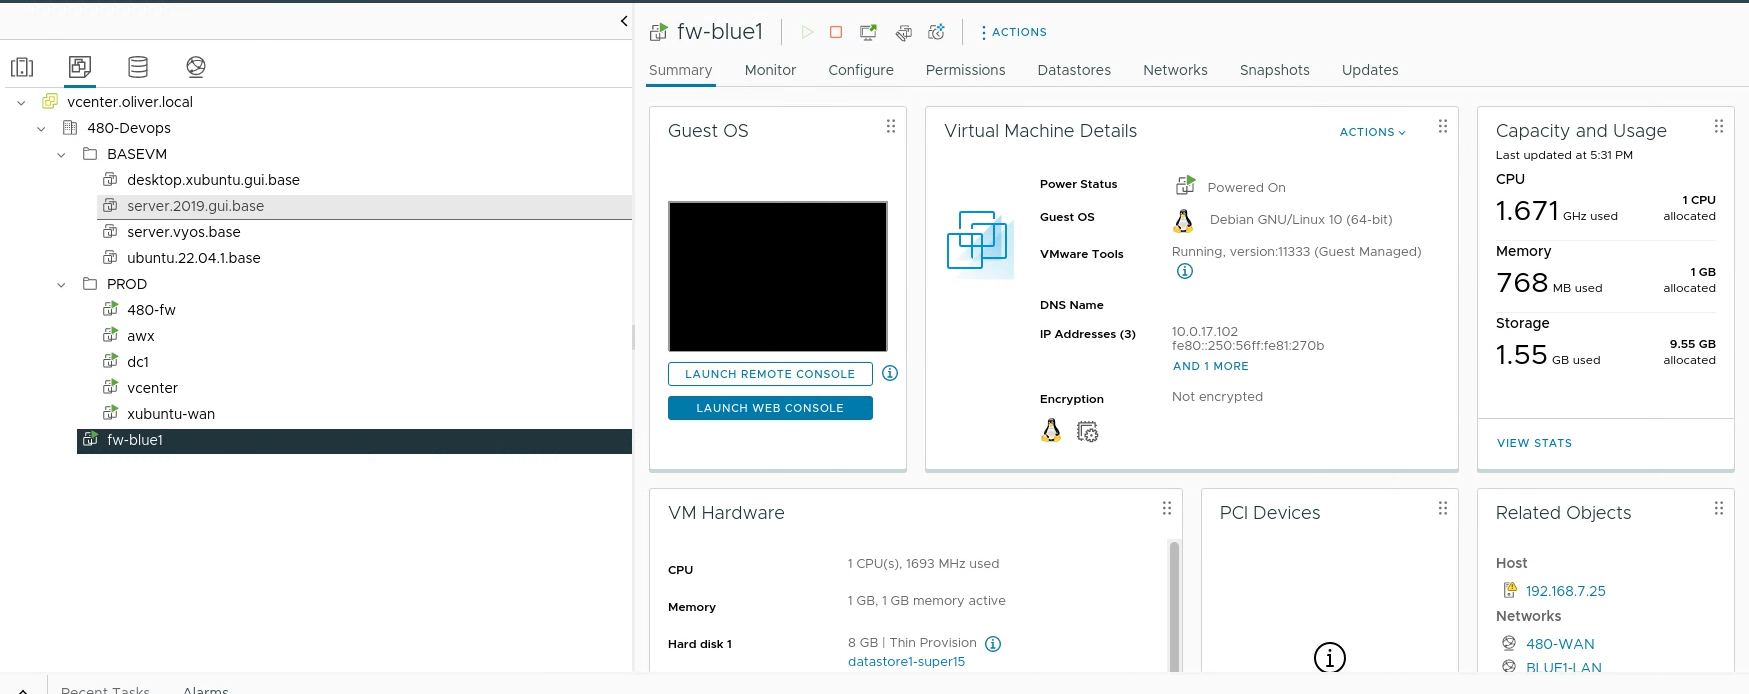Open Capacity and Usage card handle
Viewport: 1749px width, 694px height.
point(1718,127)
